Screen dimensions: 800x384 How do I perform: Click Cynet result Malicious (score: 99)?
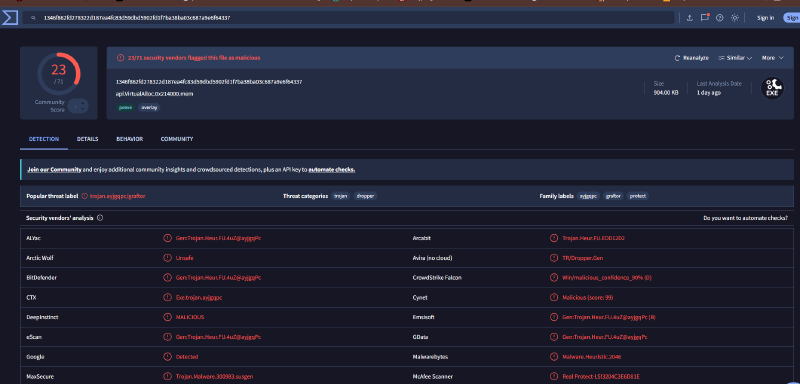[588, 297]
